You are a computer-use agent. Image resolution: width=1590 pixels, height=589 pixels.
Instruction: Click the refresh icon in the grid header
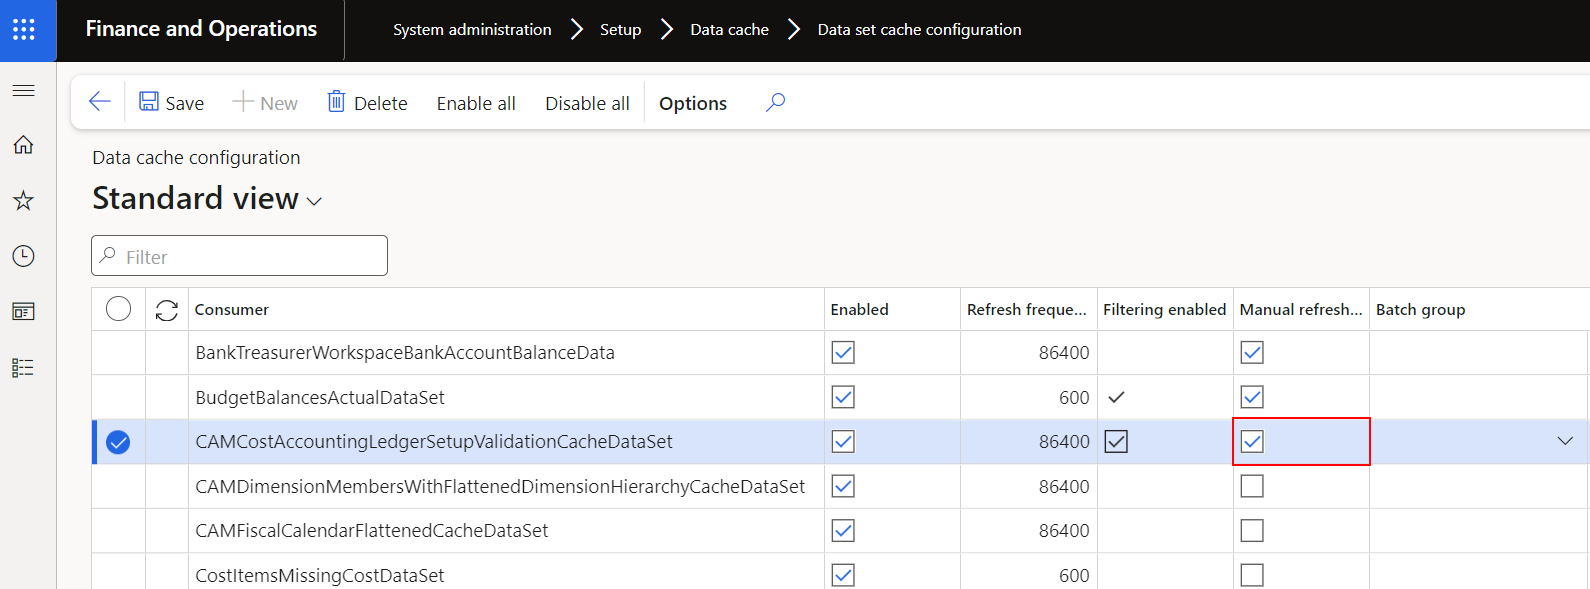click(x=167, y=310)
